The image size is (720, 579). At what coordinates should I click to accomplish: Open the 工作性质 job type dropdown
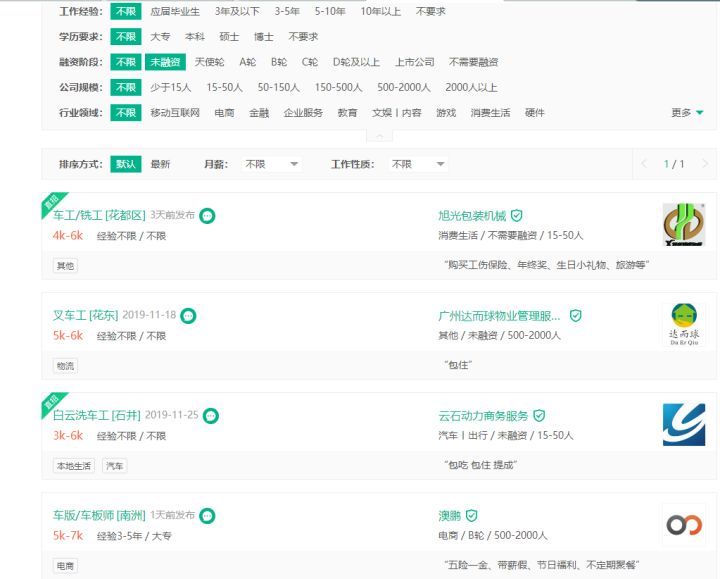point(417,164)
